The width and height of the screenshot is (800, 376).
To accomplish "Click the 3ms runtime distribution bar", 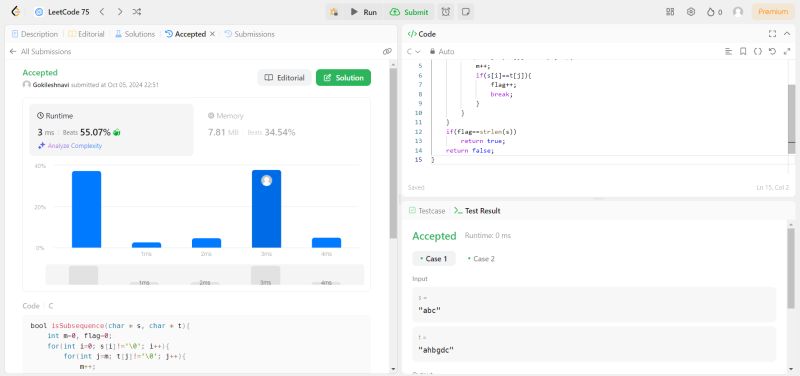I will (266, 209).
